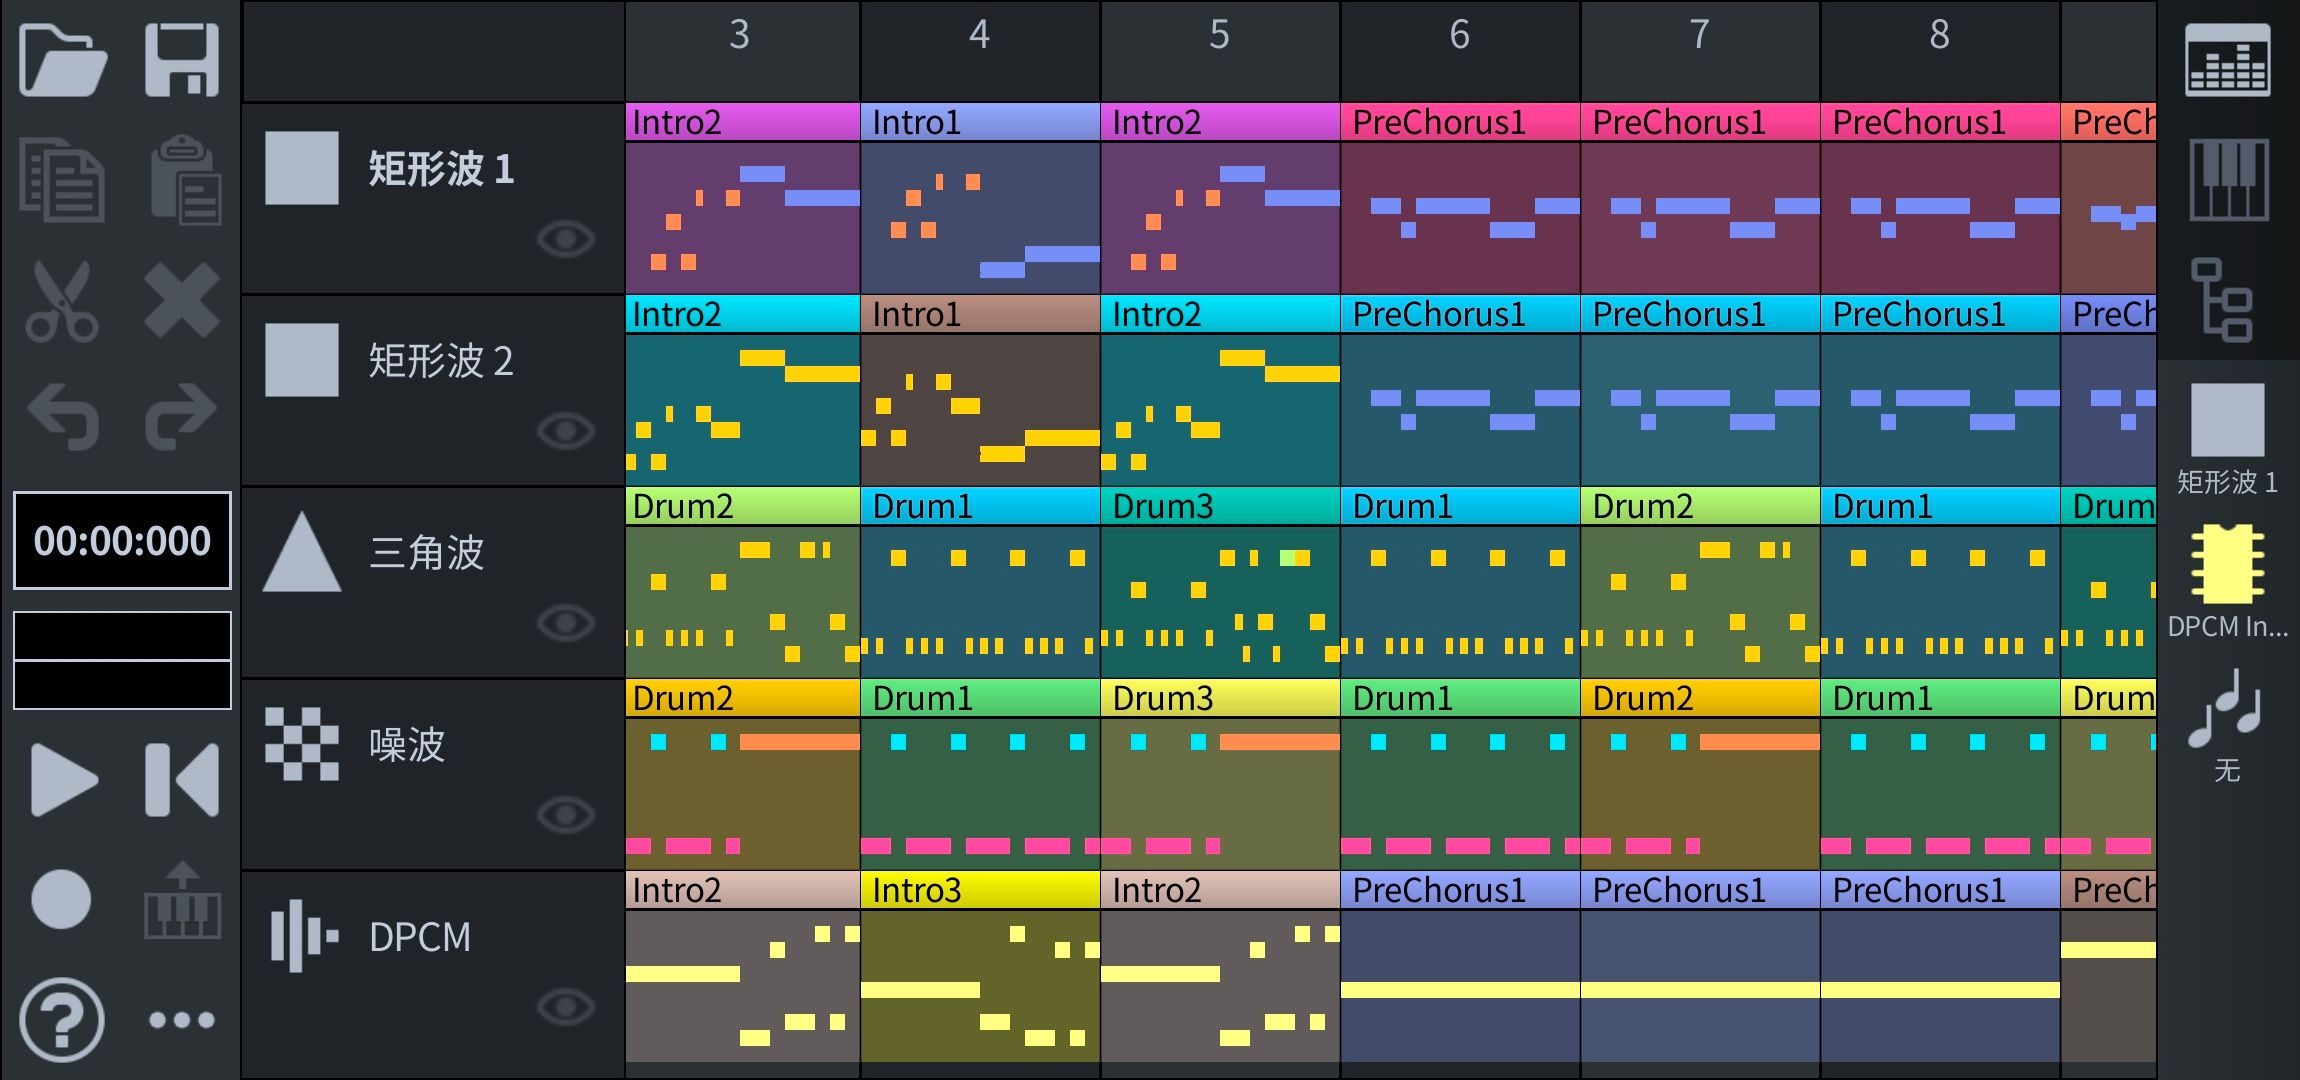Select the 矩形波 1 channel name label

pos(441,168)
